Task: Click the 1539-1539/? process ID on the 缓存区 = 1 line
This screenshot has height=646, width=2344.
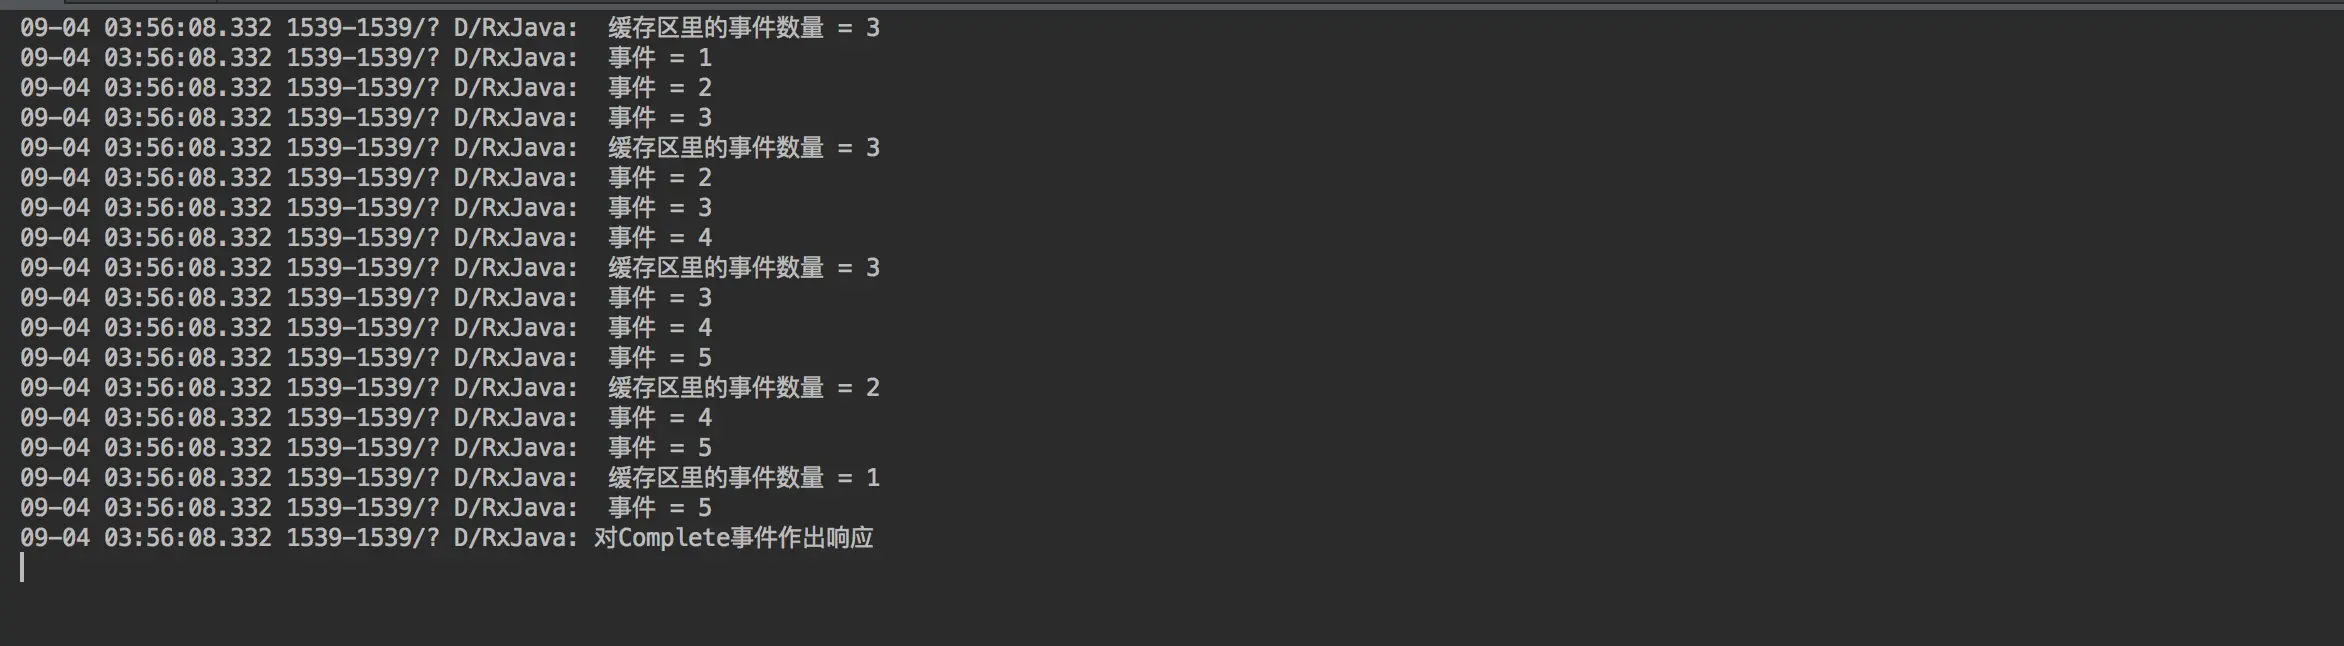Action: (x=363, y=478)
